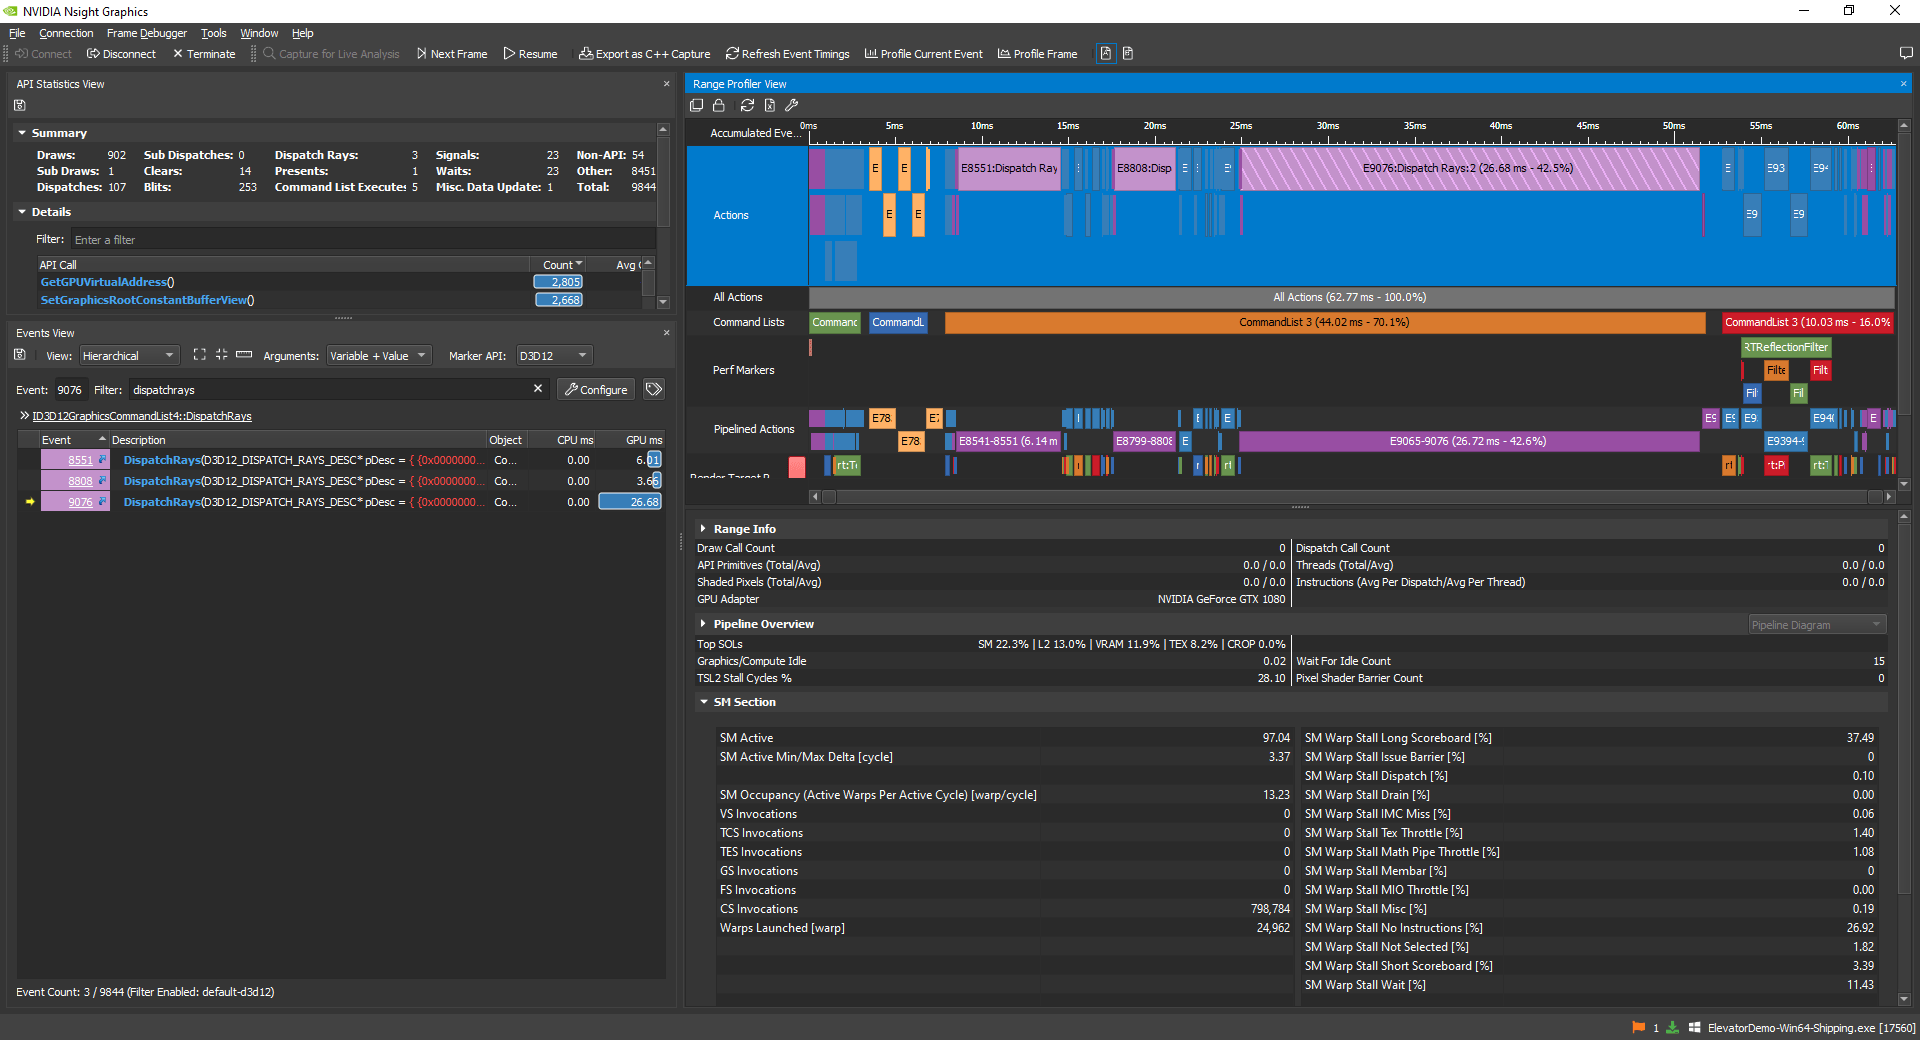The image size is (1920, 1040).
Task: Open the View Hierarchical dropdown
Action: pyautogui.click(x=128, y=356)
